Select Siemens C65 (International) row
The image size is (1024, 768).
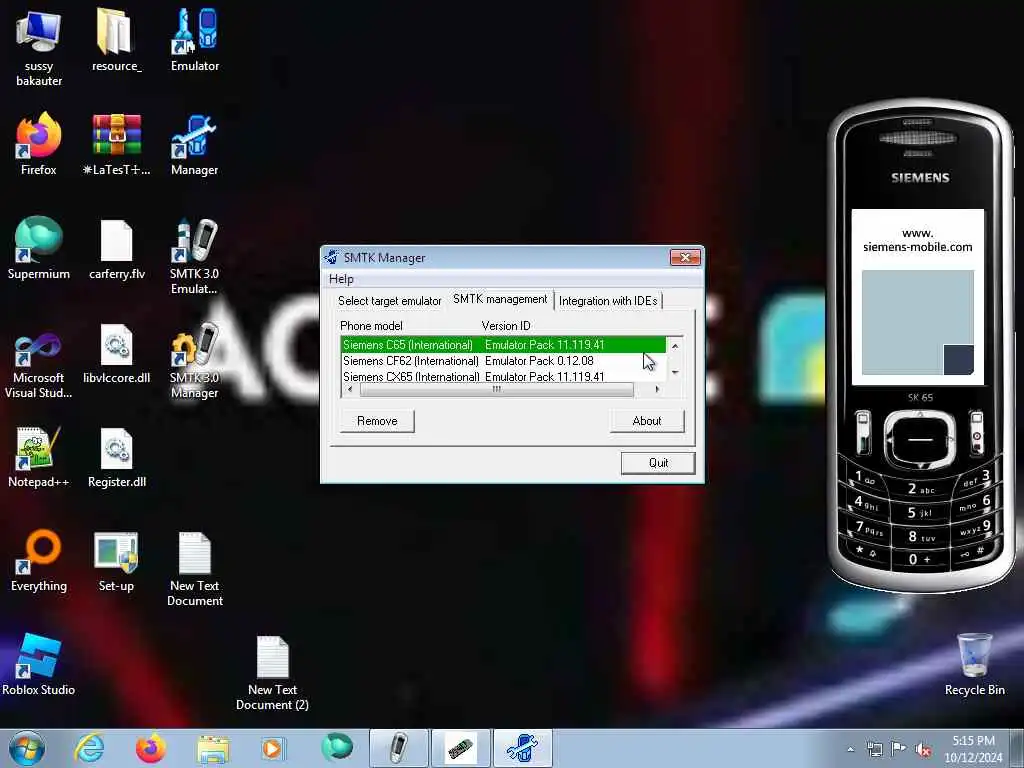tap(504, 345)
